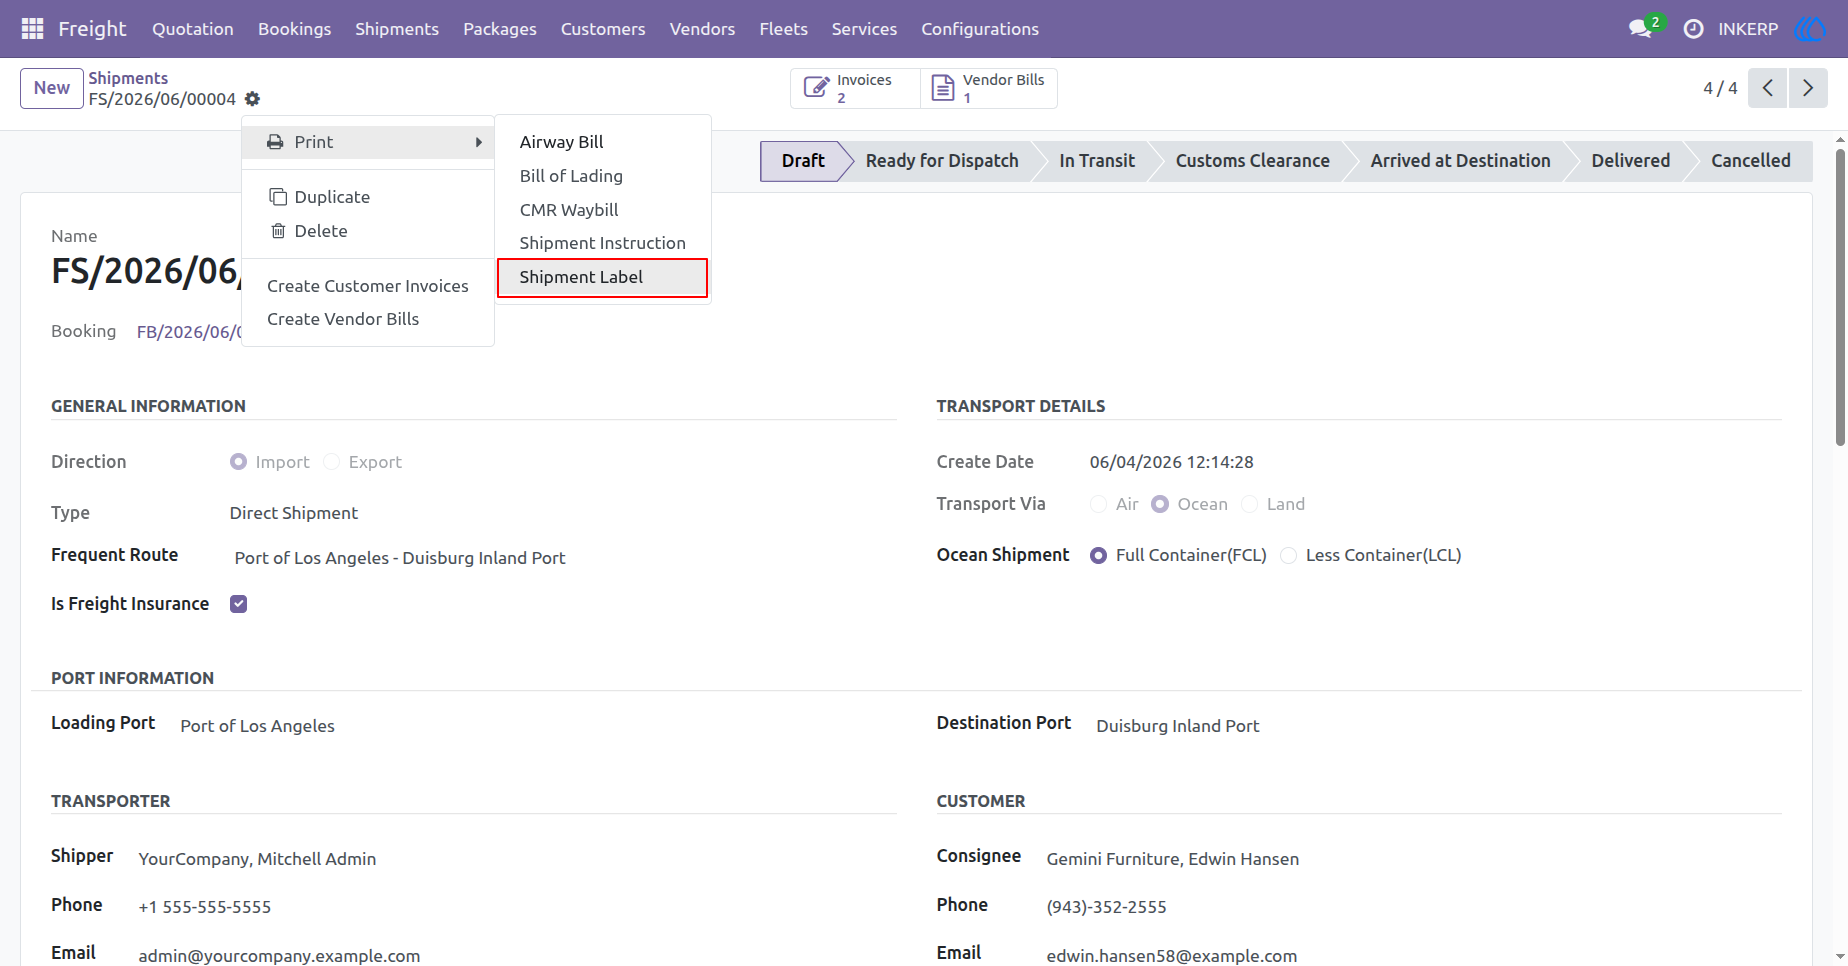Choose Air transport radio button
The image size is (1848, 966).
click(x=1098, y=504)
